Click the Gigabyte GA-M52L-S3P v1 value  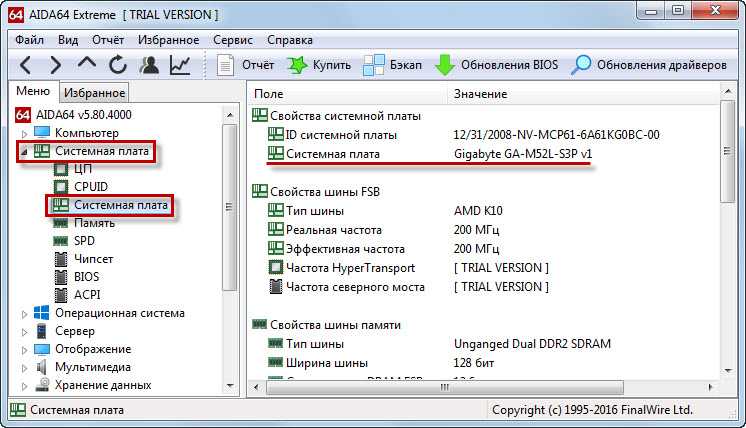[523, 154]
